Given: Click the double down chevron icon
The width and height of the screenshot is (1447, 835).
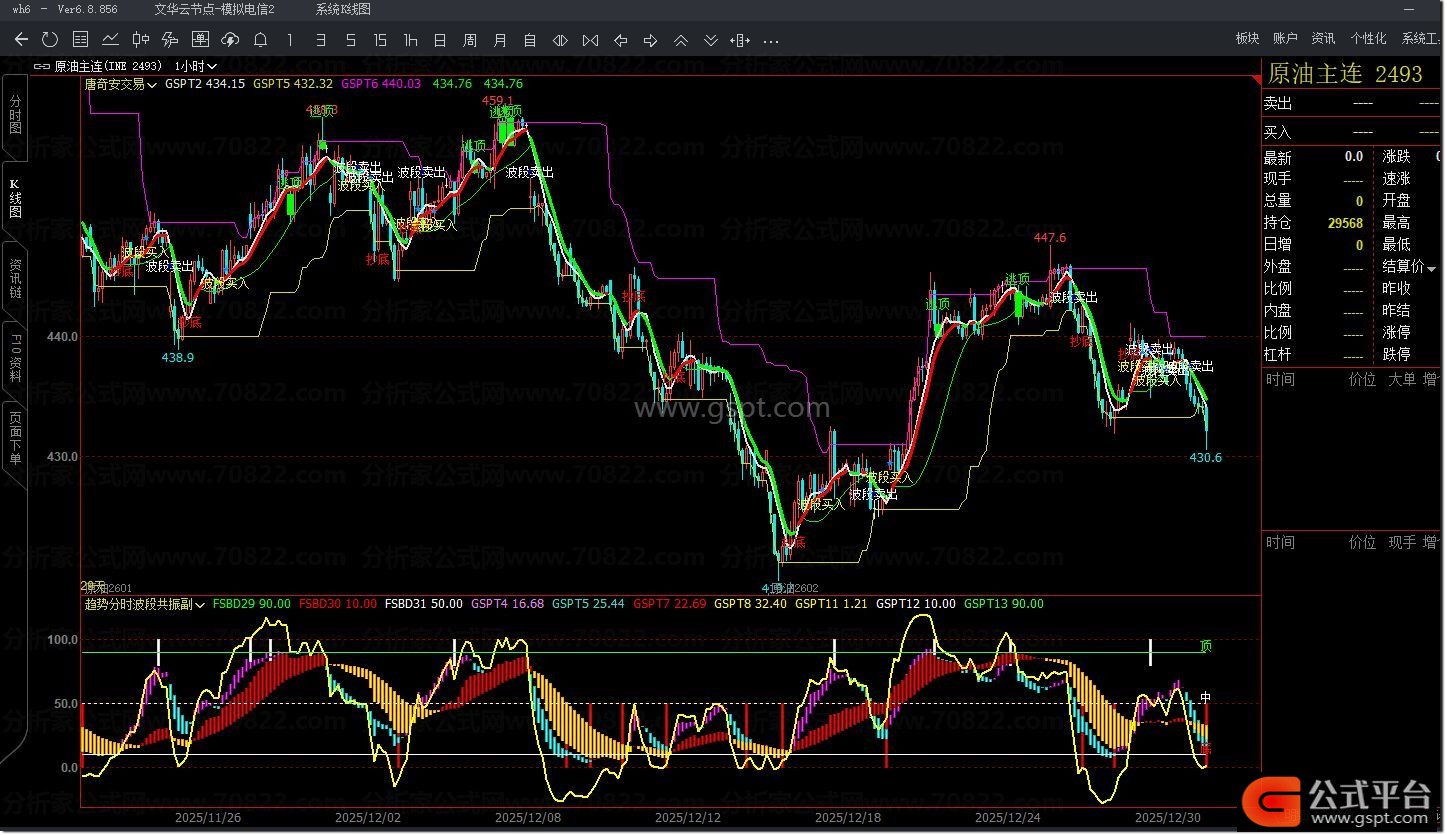Looking at the screenshot, I should [x=710, y=40].
